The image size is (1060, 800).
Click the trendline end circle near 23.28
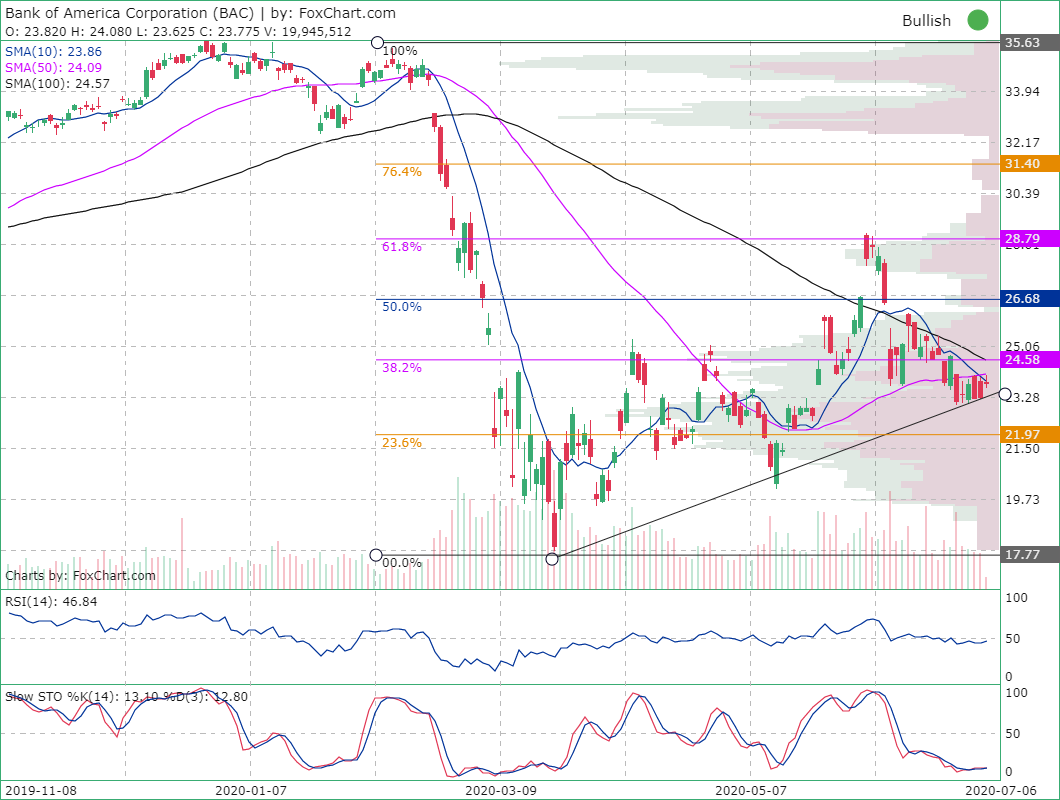pos(1005,394)
